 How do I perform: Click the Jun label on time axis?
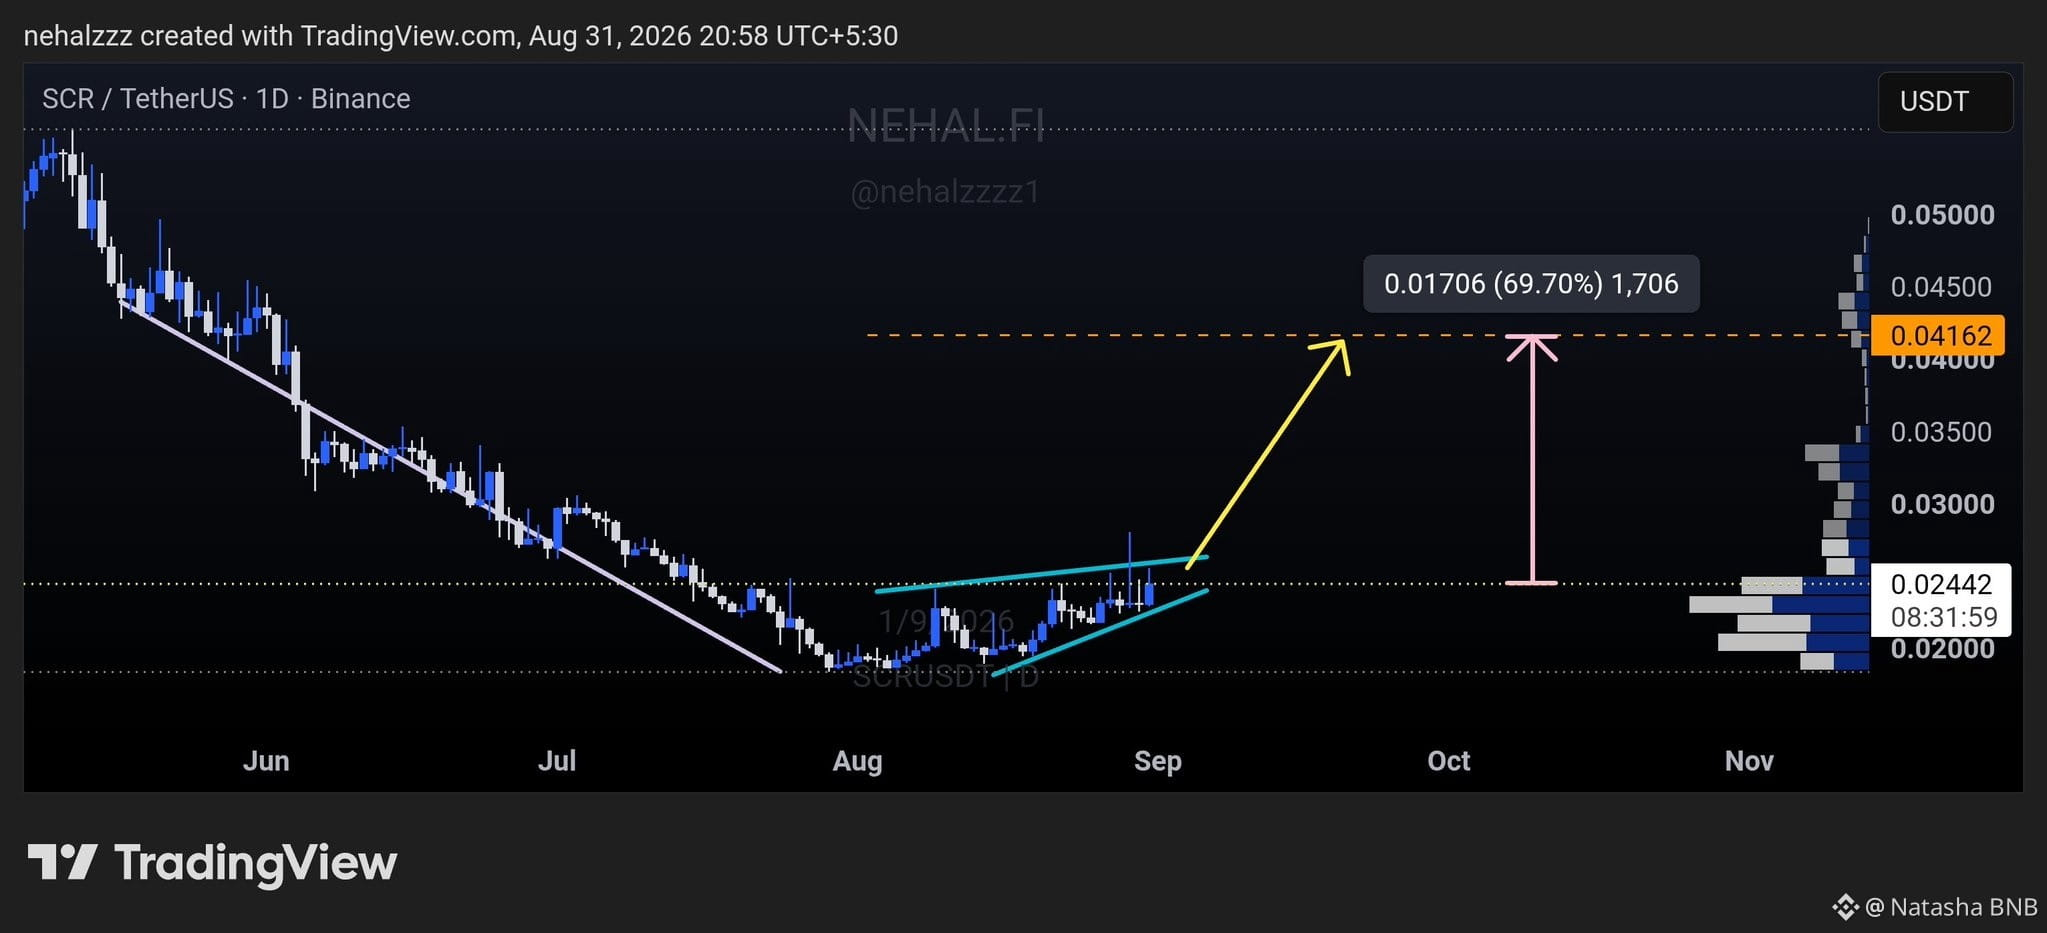click(x=266, y=761)
